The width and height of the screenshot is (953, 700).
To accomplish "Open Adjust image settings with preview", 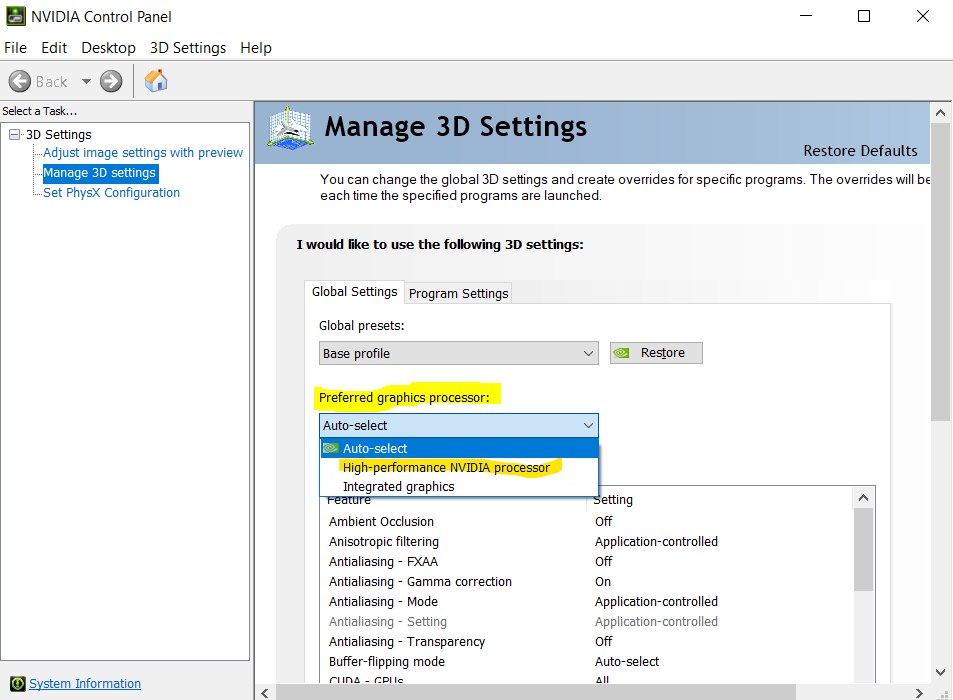I will click(x=143, y=153).
